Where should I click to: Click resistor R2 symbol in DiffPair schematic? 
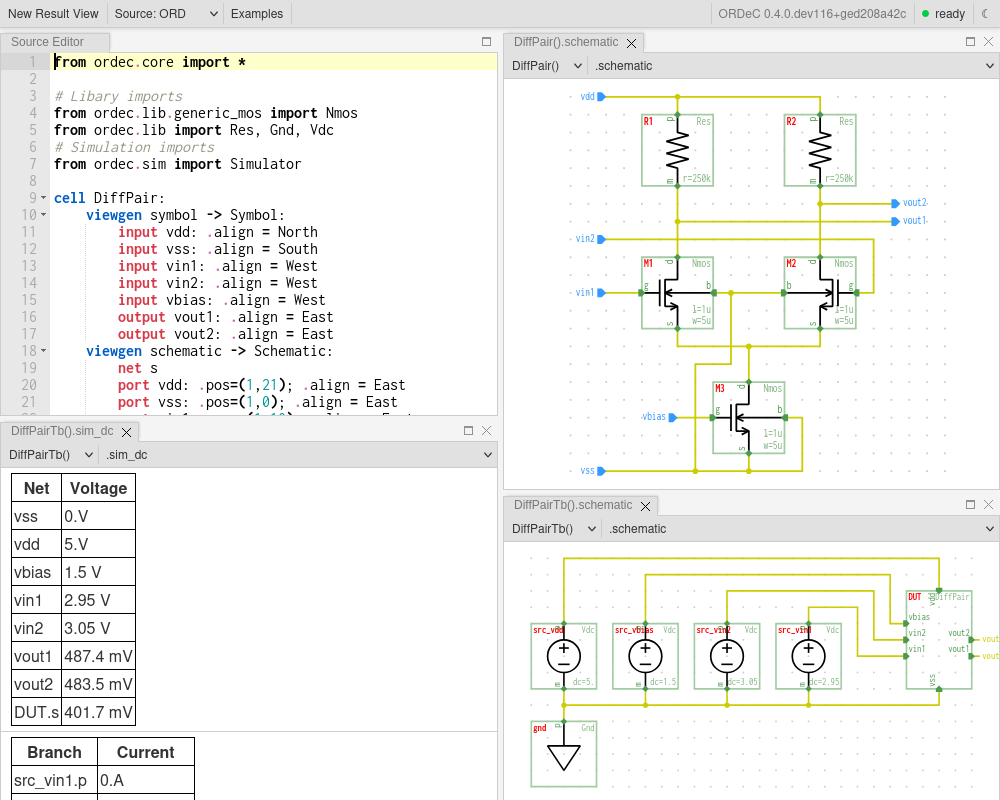point(820,151)
